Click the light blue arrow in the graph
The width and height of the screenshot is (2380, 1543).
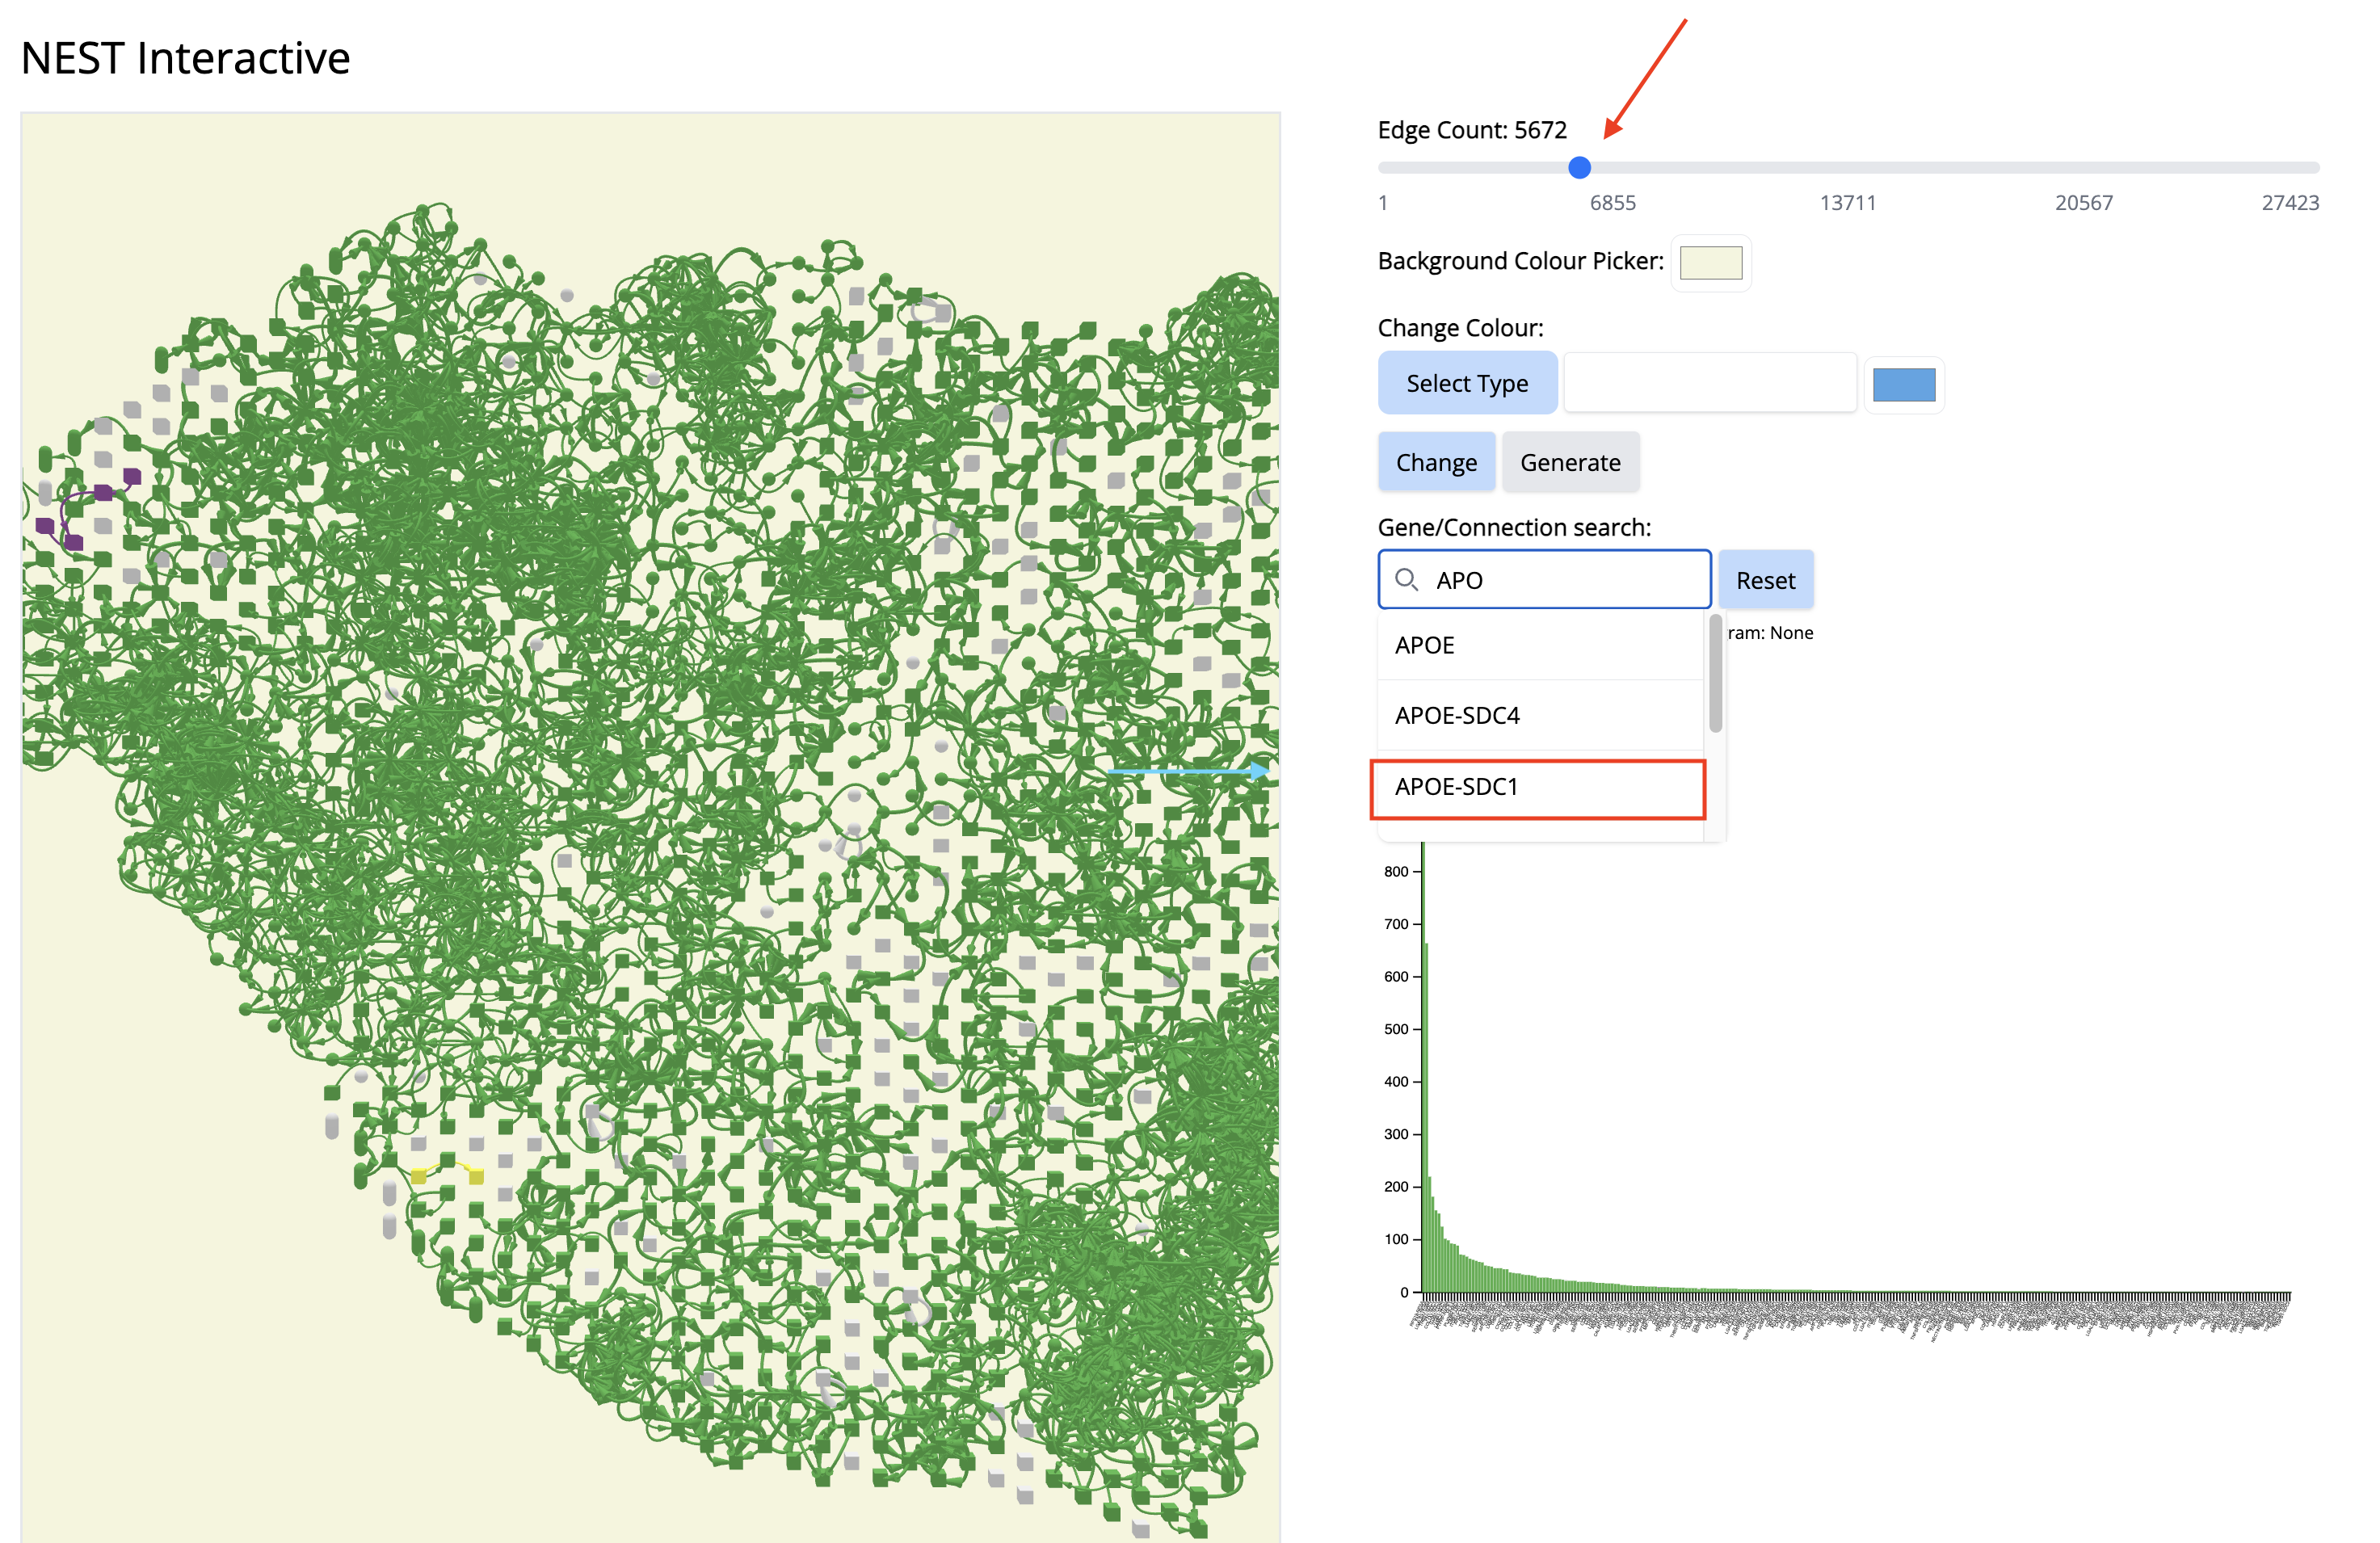(x=1188, y=771)
